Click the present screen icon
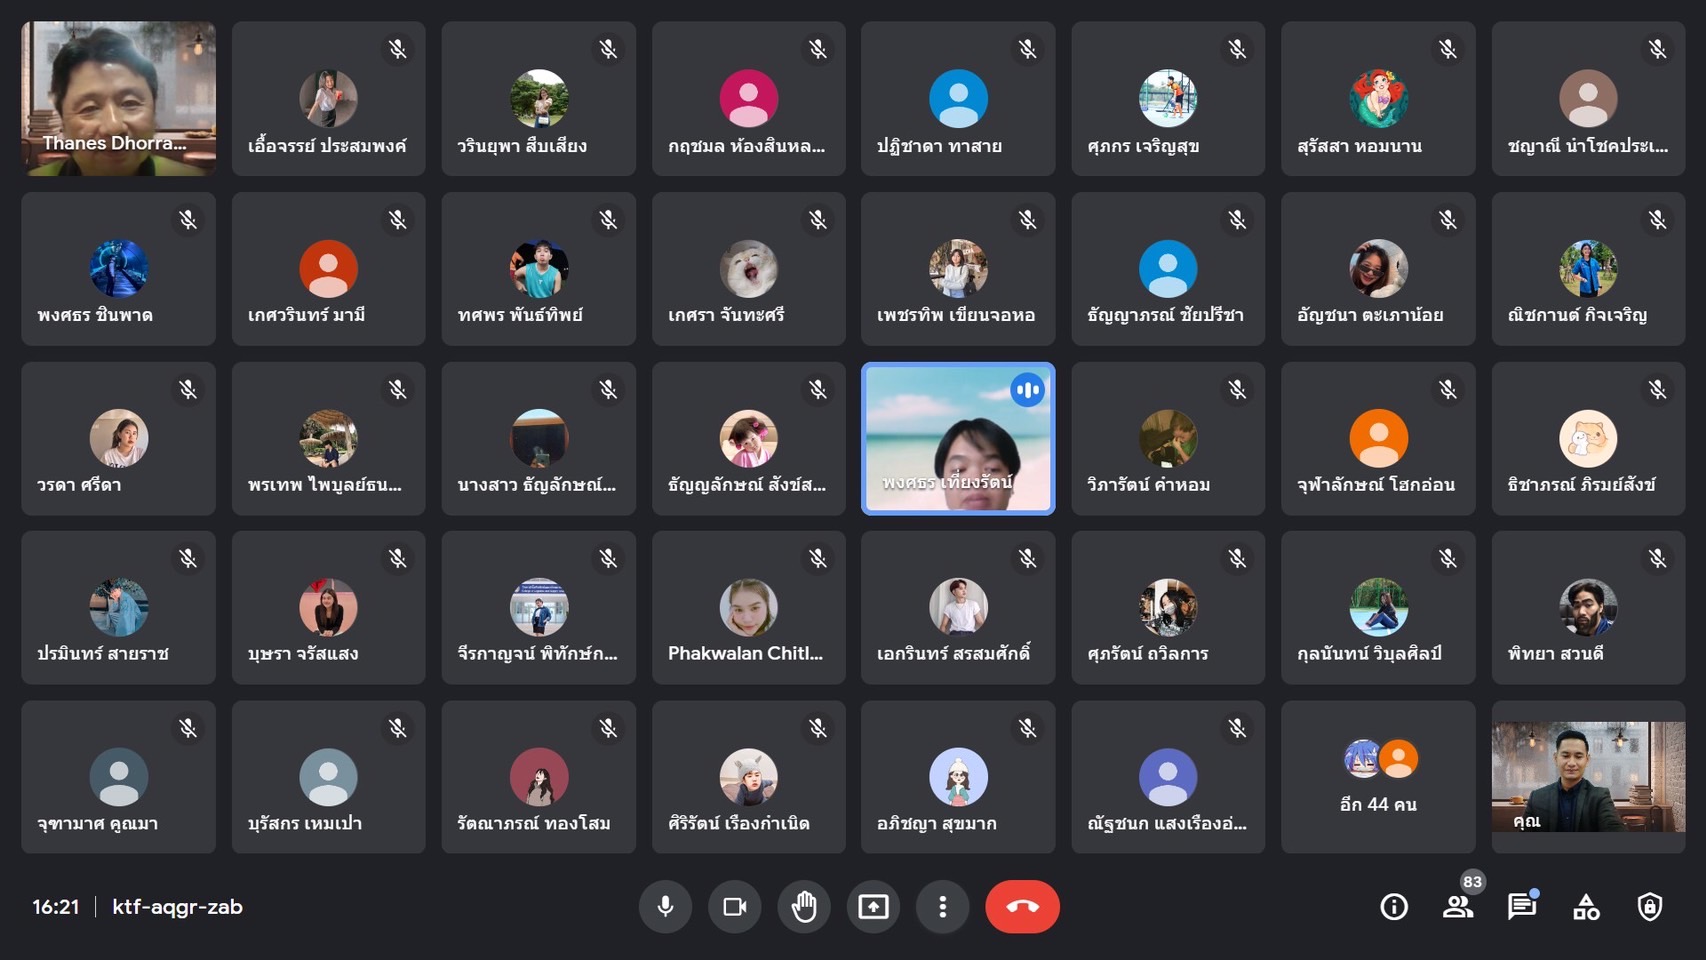1706x960 pixels. 873,907
